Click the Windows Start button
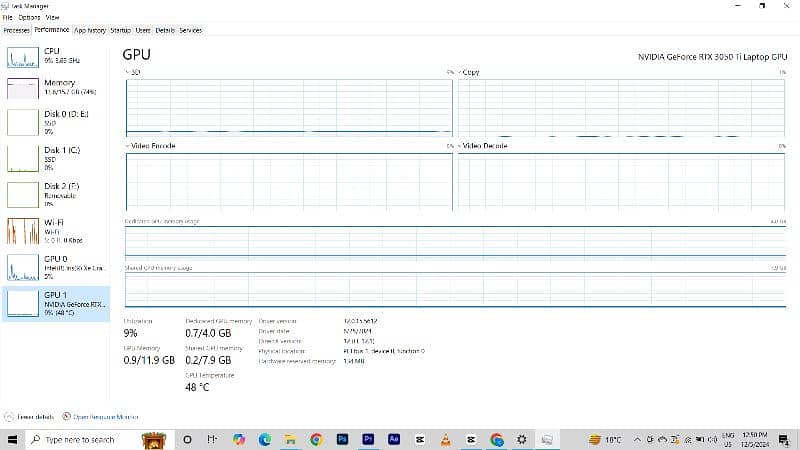Screen dimensions: 800x450 (x=11, y=439)
